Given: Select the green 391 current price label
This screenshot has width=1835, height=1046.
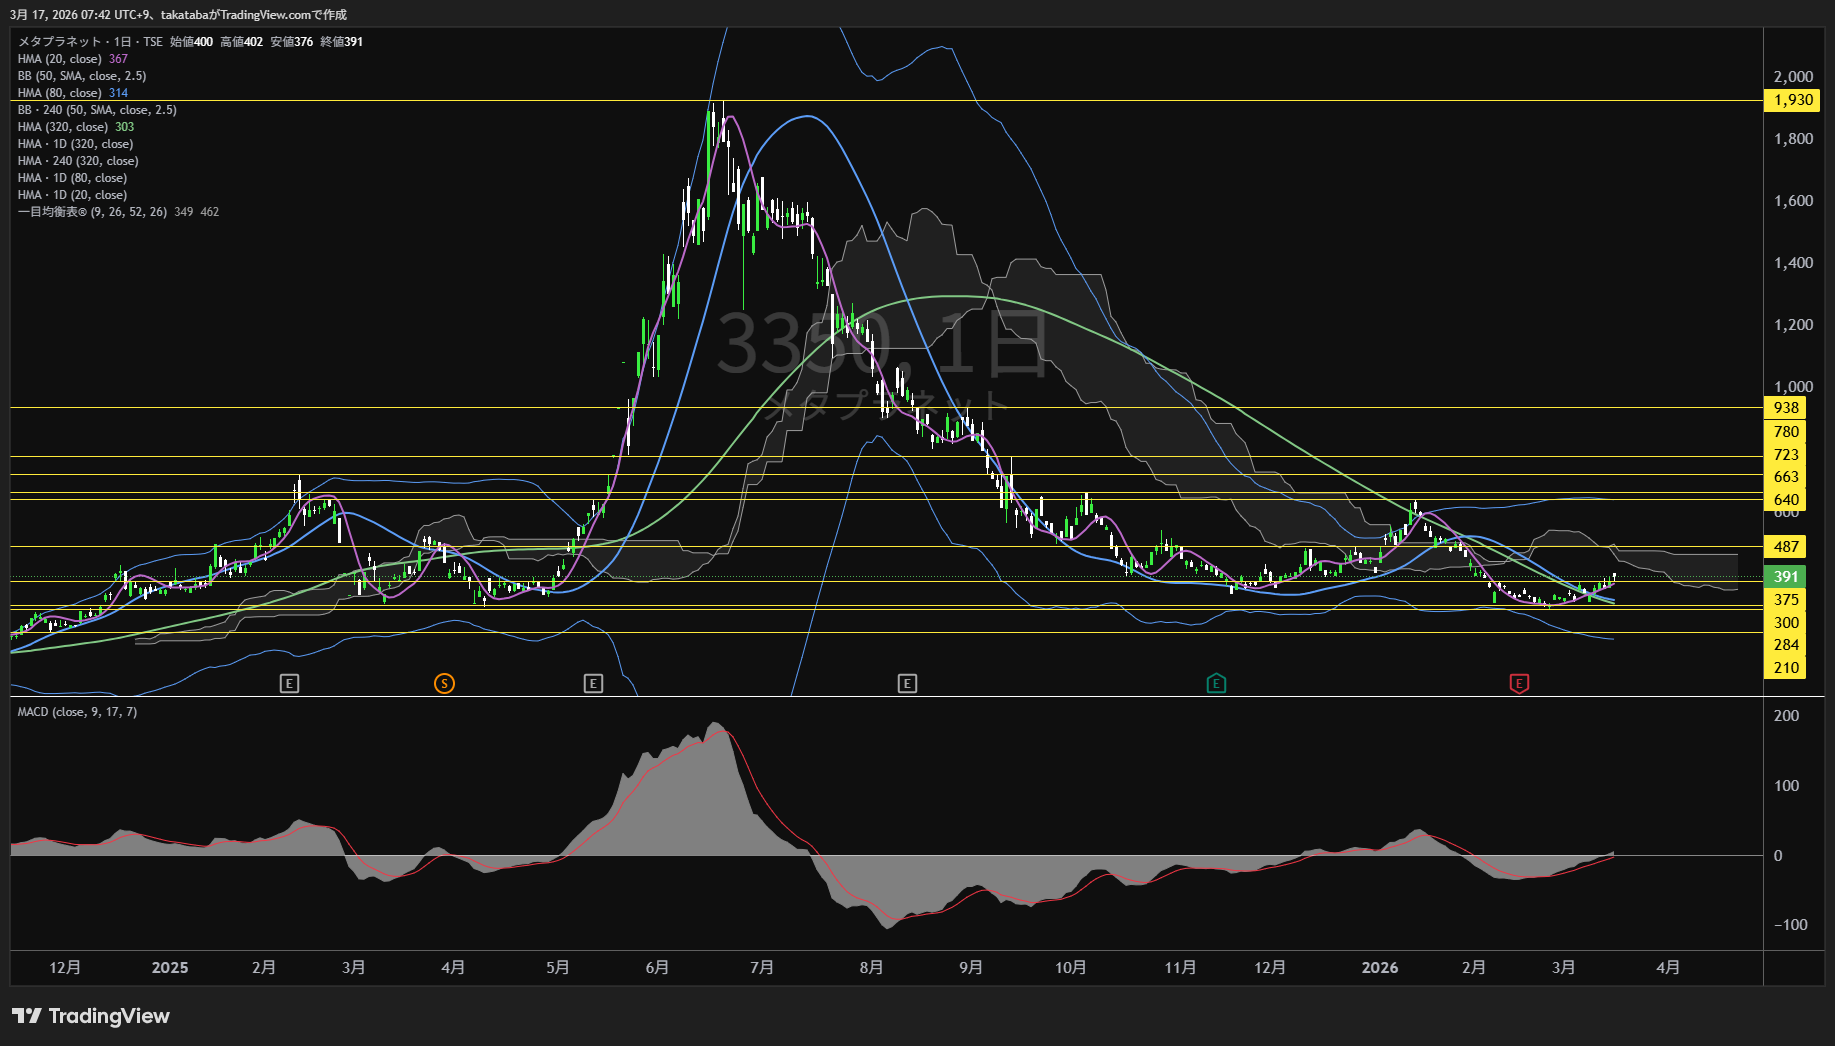Looking at the screenshot, I should [x=1785, y=576].
